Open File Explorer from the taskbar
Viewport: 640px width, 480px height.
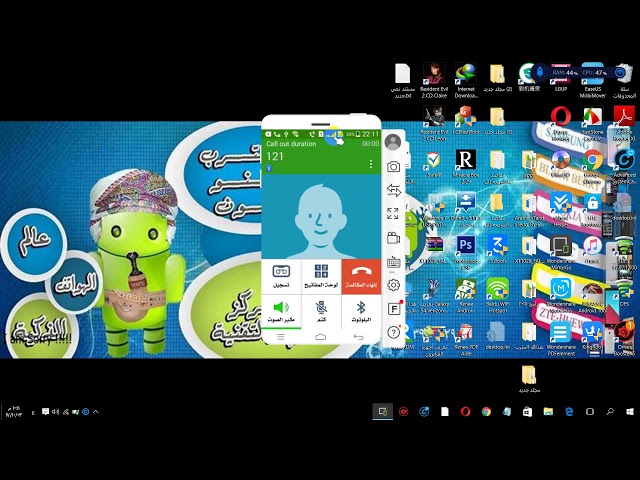(x=548, y=411)
